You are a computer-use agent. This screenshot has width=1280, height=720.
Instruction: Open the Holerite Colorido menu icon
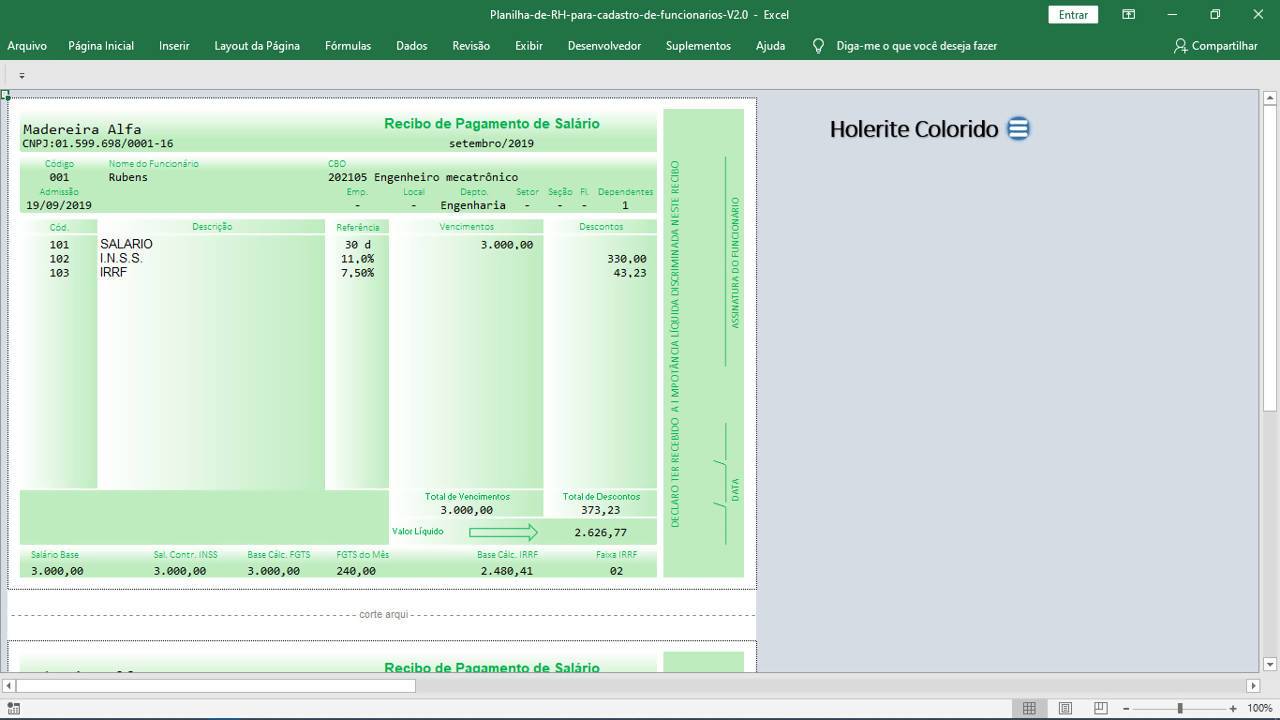coord(1018,129)
